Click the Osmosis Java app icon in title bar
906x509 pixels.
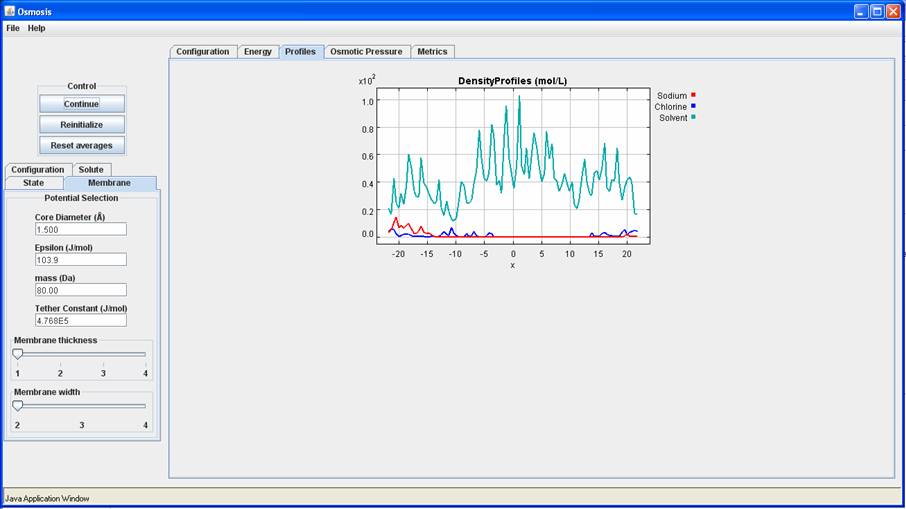(9, 11)
